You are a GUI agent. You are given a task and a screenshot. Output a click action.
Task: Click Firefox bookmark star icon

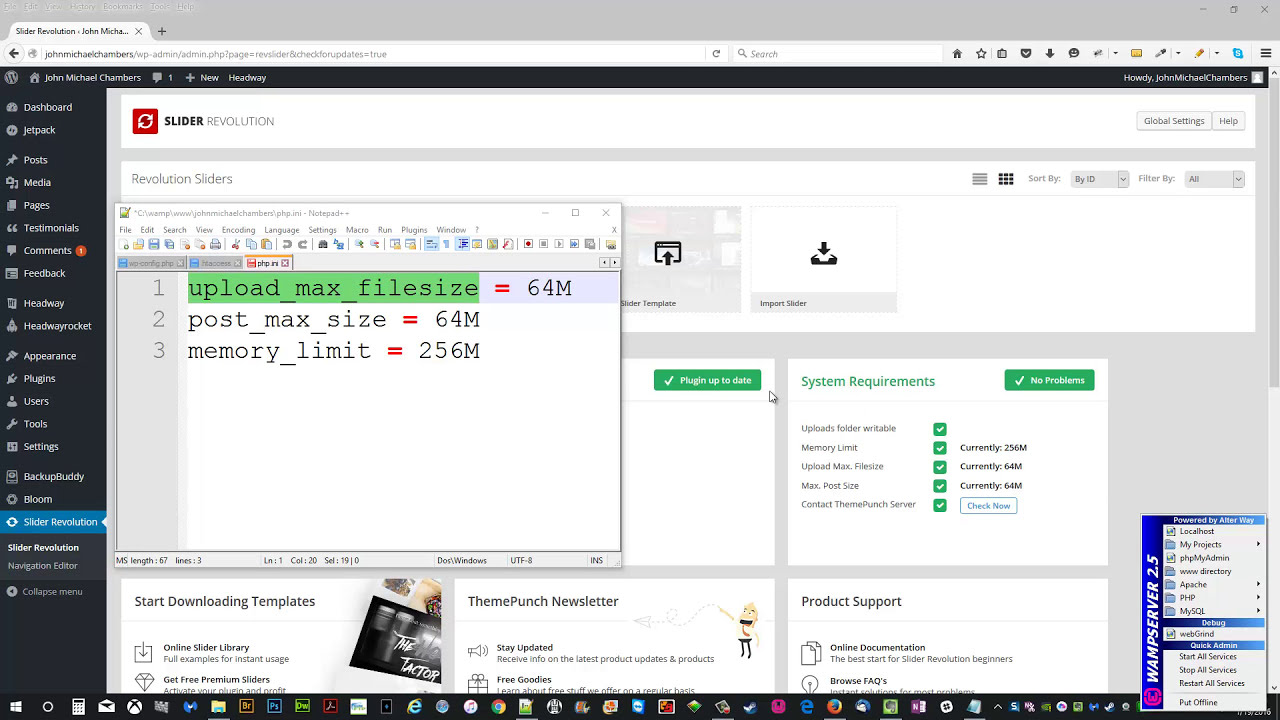point(981,54)
